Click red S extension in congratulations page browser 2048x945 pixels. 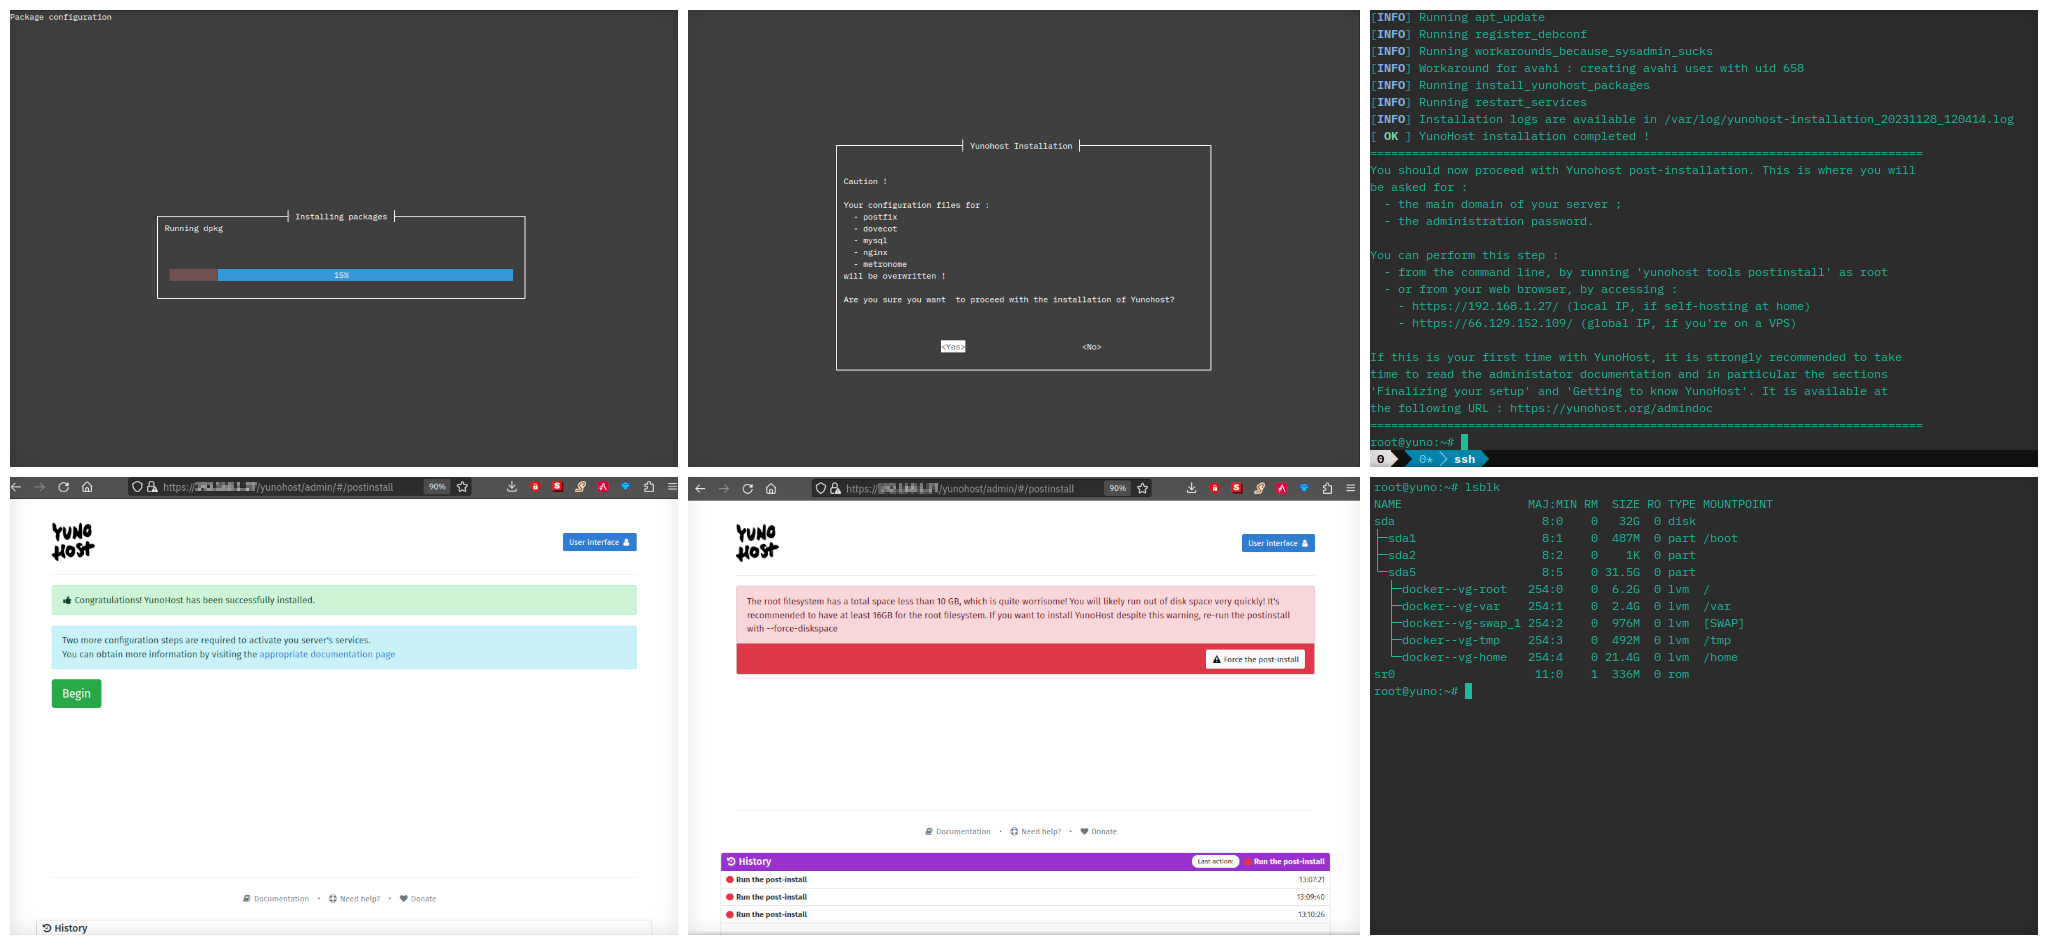557,487
